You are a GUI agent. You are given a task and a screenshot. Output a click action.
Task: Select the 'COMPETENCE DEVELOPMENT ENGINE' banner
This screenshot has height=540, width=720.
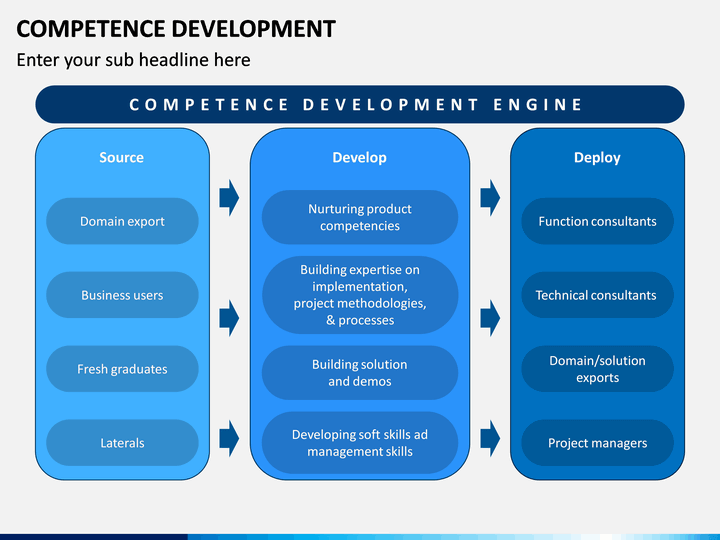coord(360,104)
